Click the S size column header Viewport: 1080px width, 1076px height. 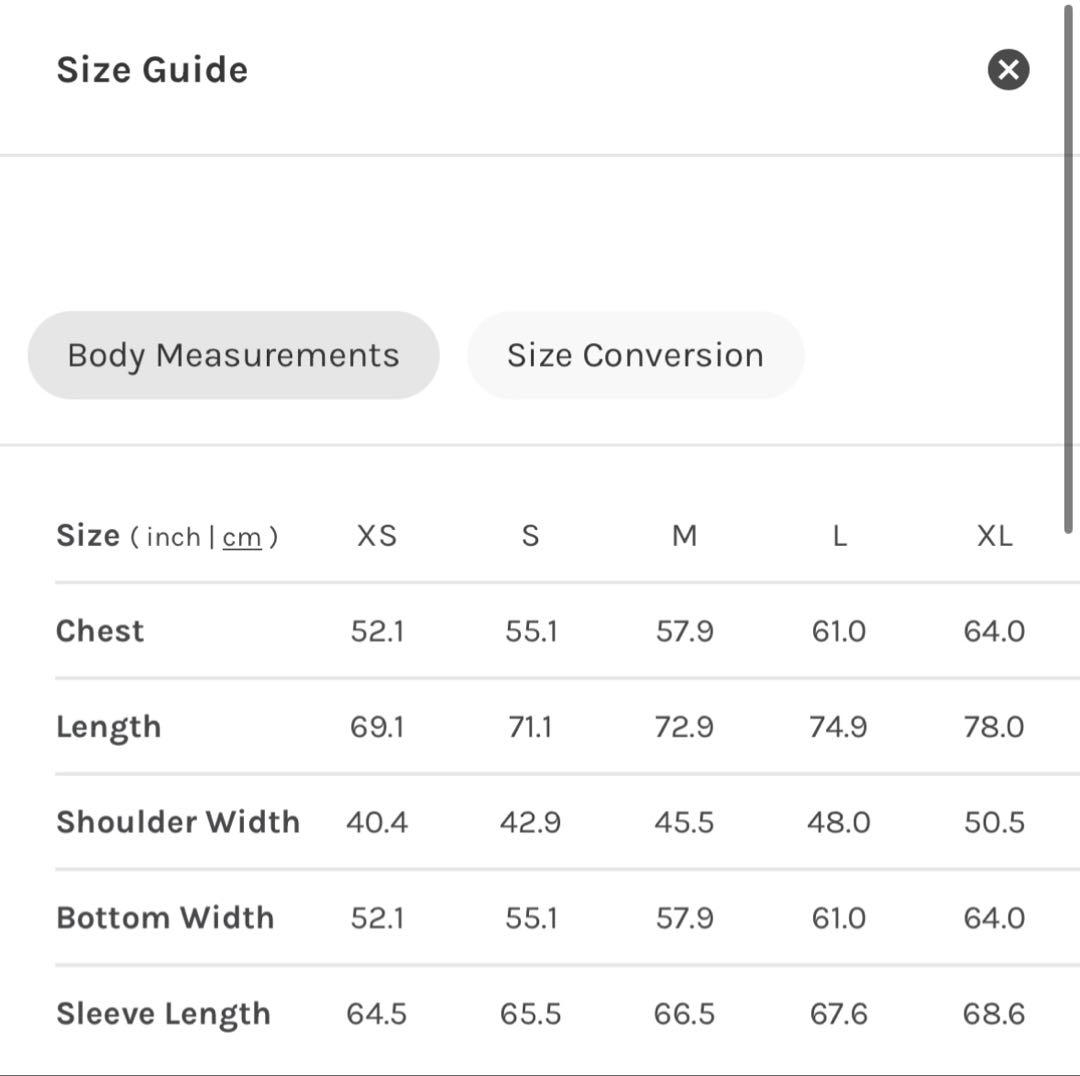[x=530, y=536]
